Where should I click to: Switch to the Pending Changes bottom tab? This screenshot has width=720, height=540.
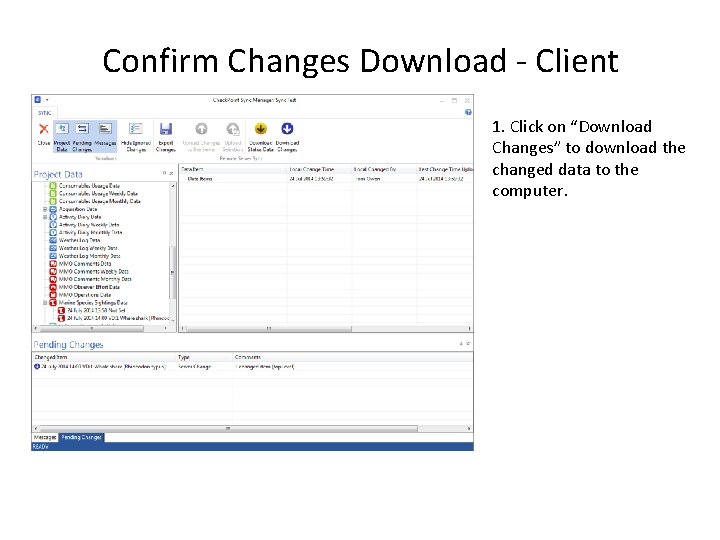pos(81,437)
